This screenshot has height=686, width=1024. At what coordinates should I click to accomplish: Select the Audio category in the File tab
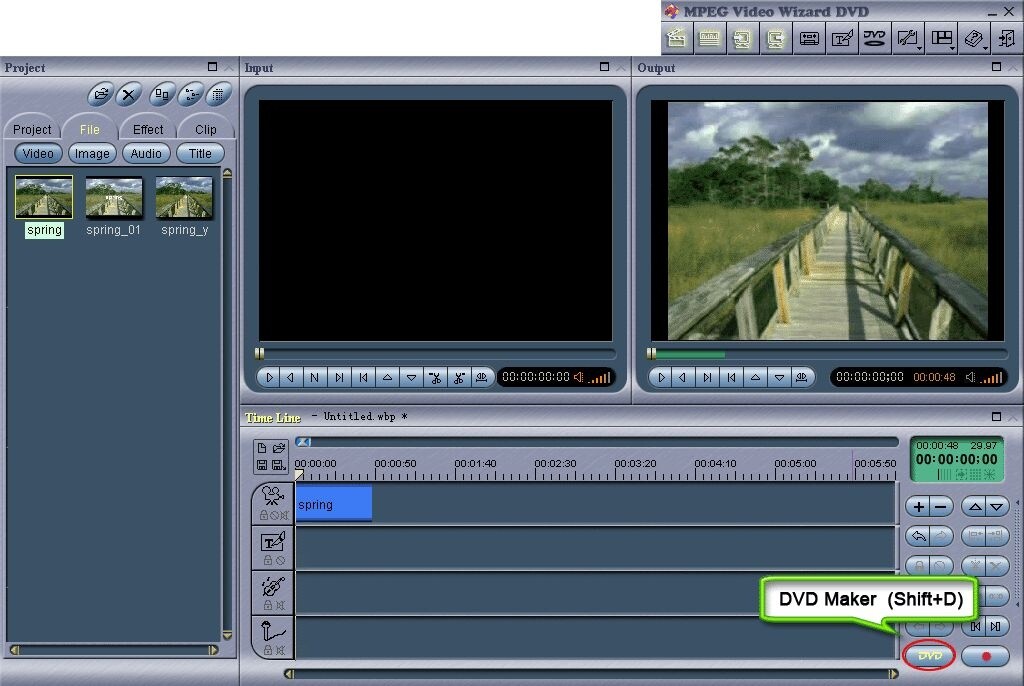(x=146, y=153)
